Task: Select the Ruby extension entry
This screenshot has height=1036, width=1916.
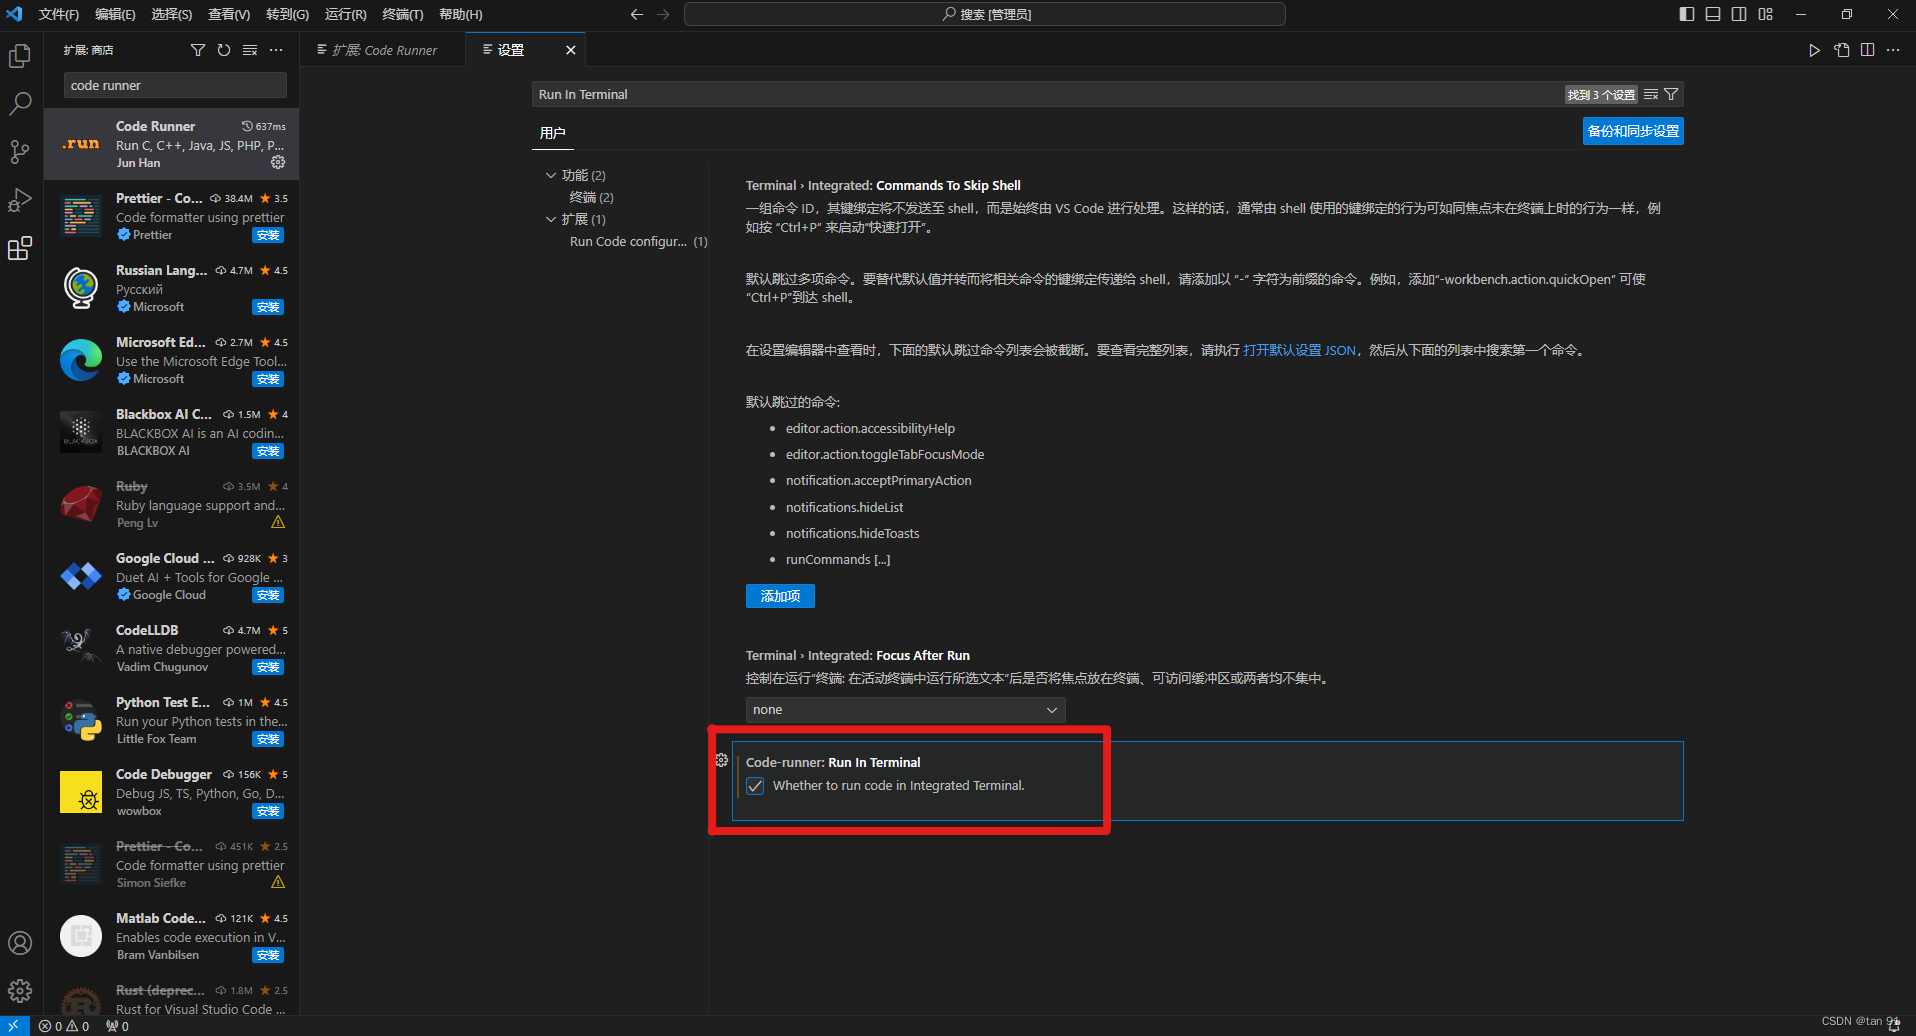Action: pos(172,504)
